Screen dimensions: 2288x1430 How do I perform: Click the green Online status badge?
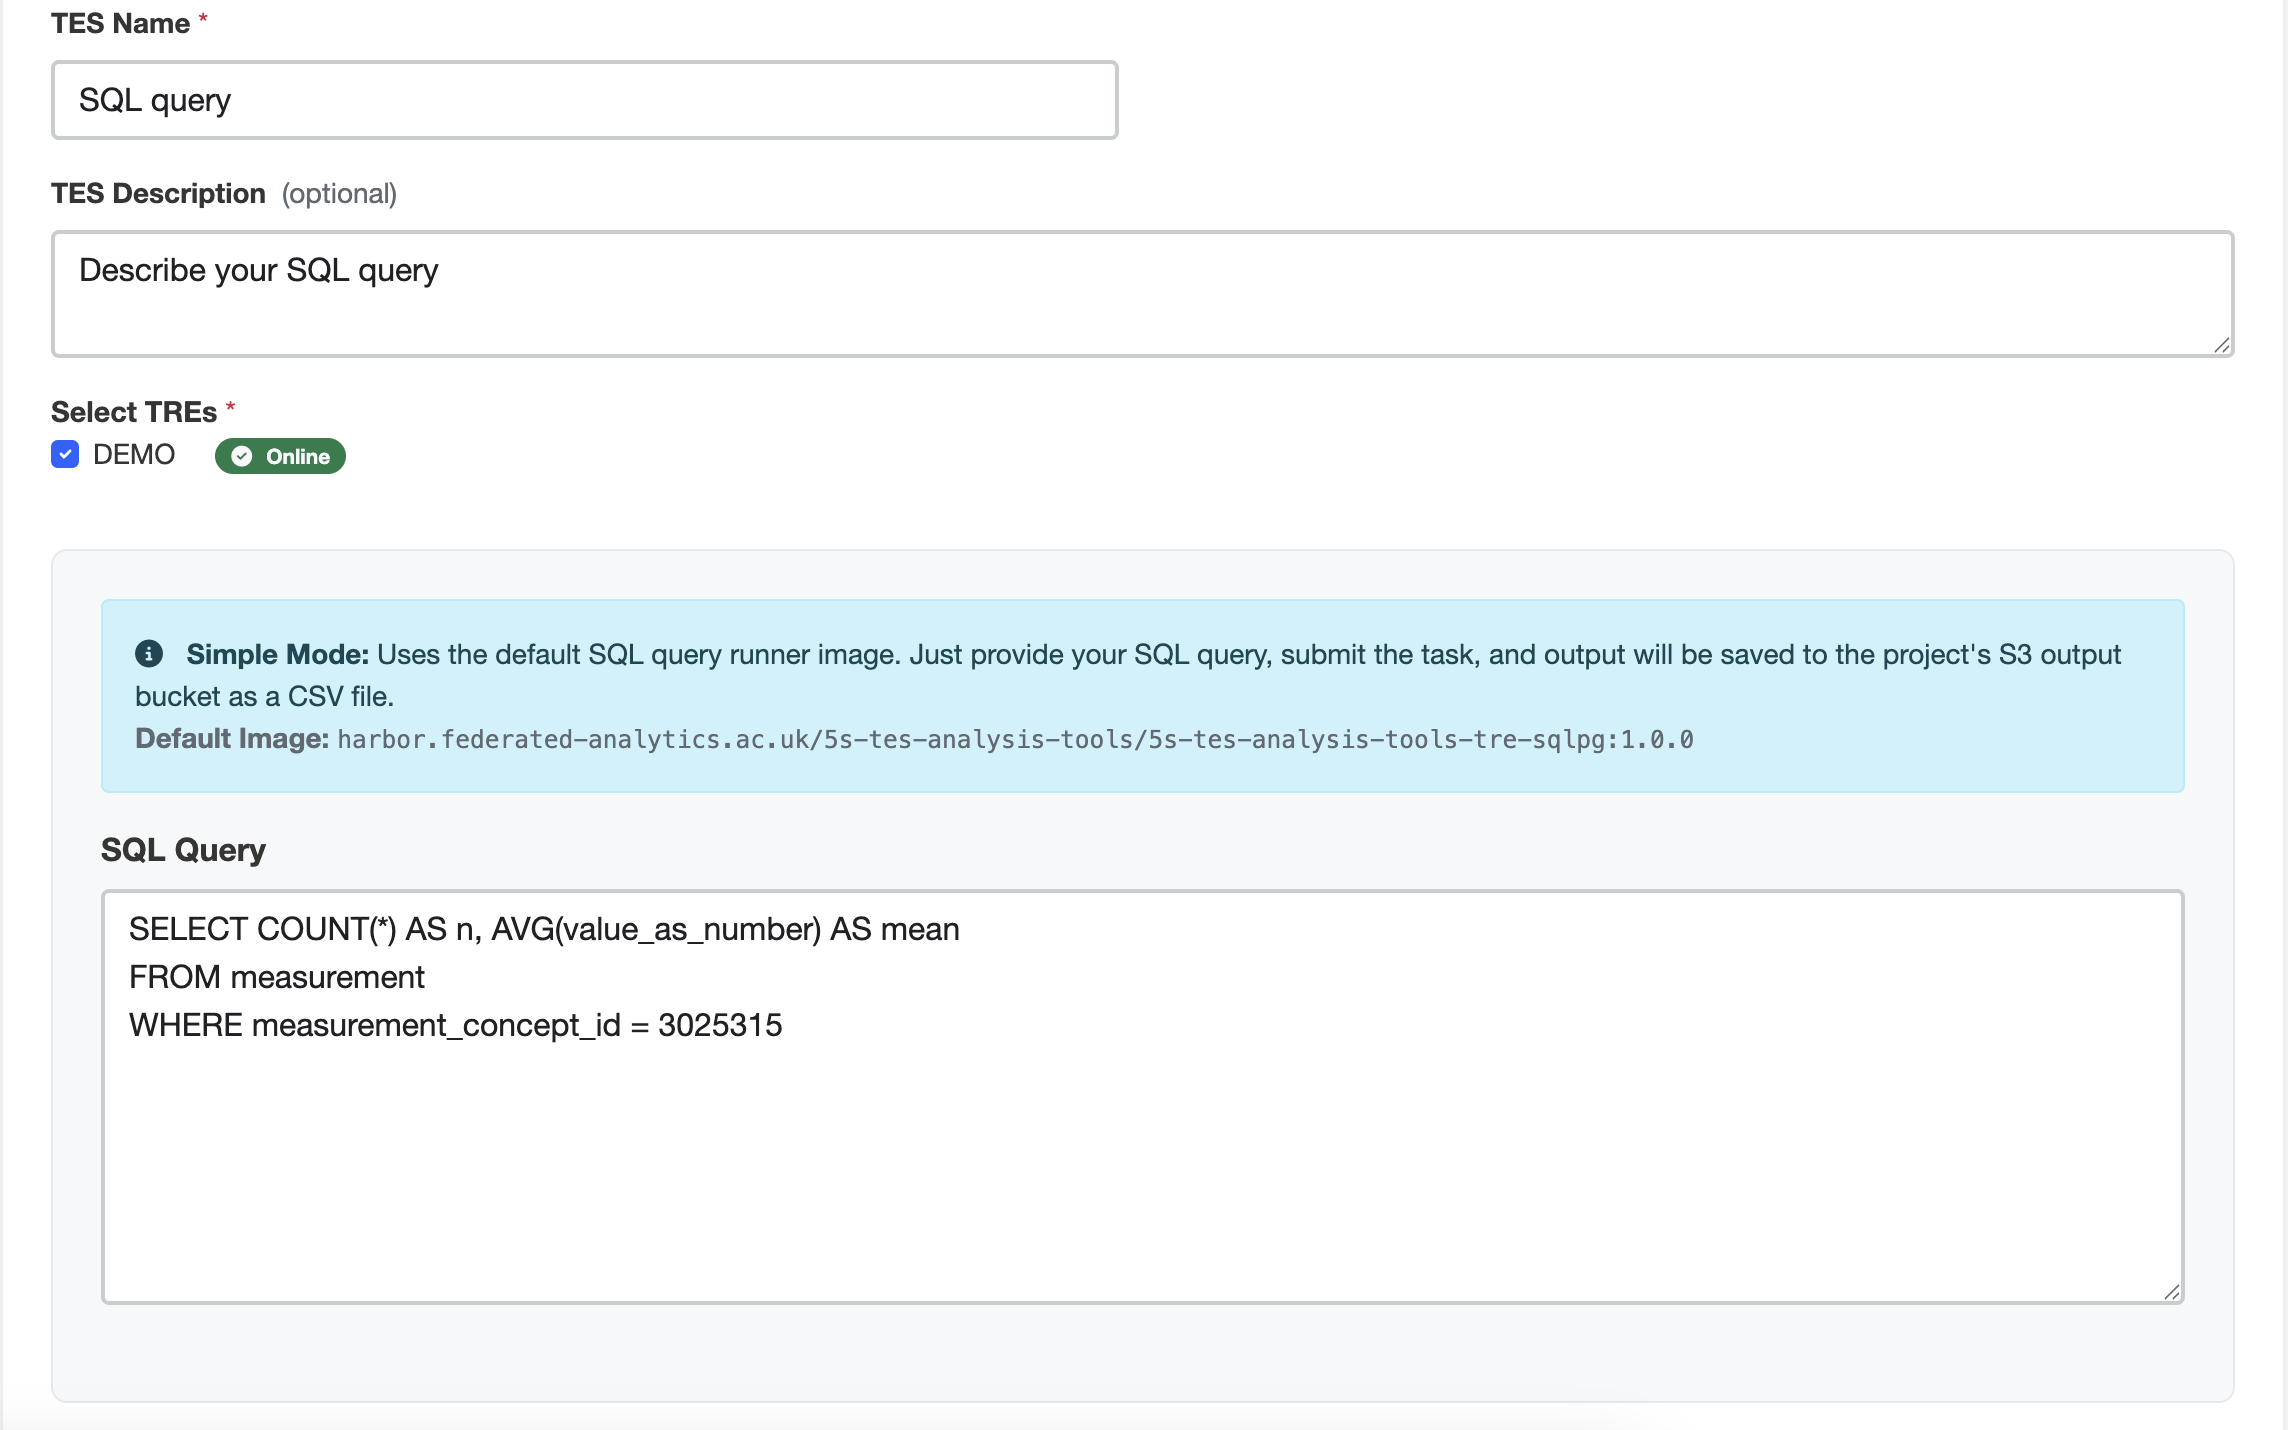pyautogui.click(x=280, y=456)
